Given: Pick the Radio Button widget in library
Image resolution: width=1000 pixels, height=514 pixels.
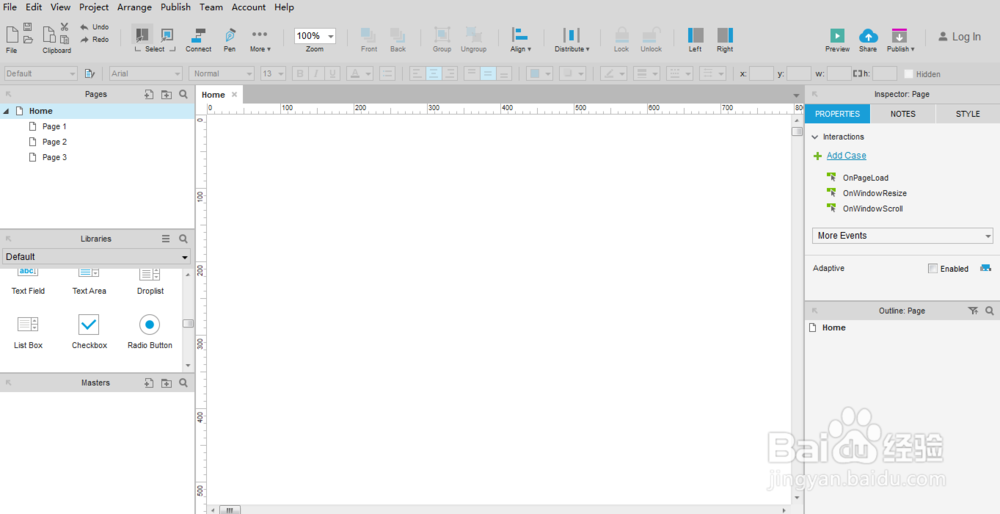Looking at the screenshot, I should click(150, 331).
